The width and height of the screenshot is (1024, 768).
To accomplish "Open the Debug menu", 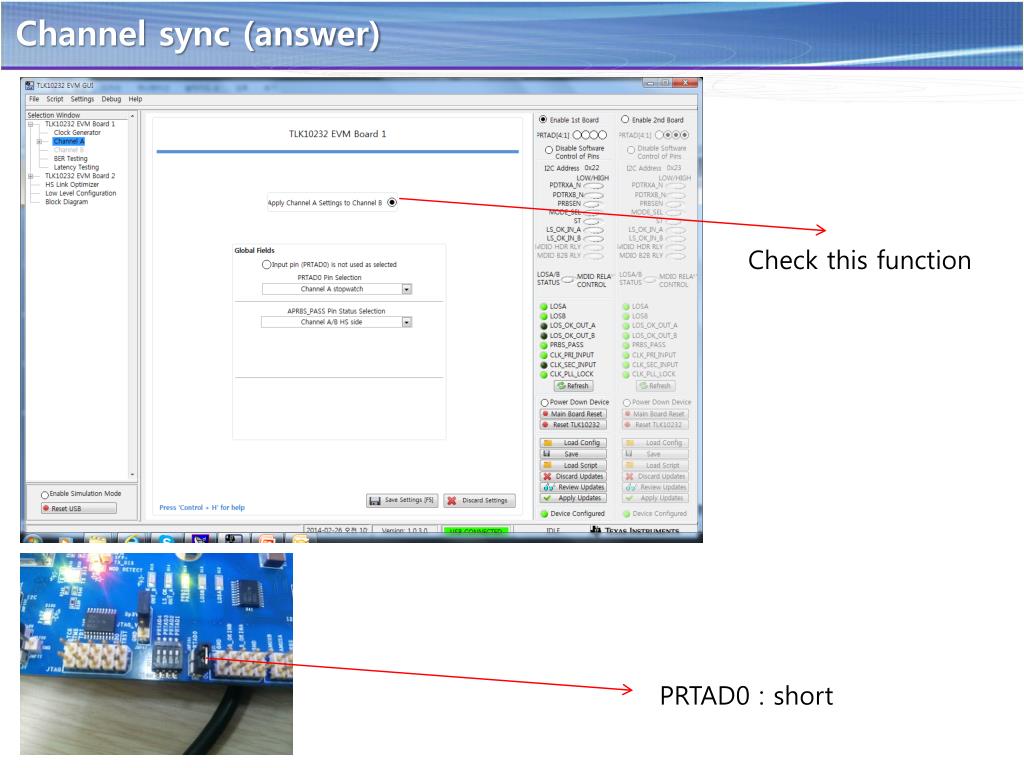I will point(111,99).
